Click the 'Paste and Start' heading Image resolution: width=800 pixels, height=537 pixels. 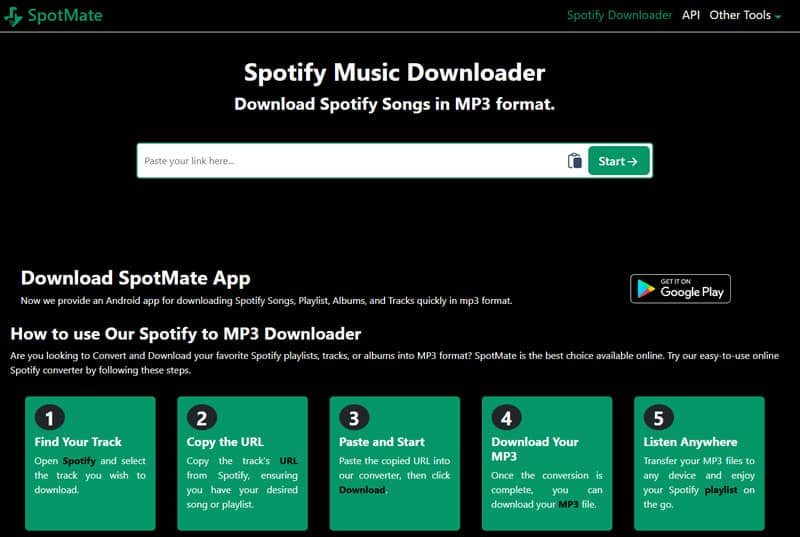tap(382, 442)
